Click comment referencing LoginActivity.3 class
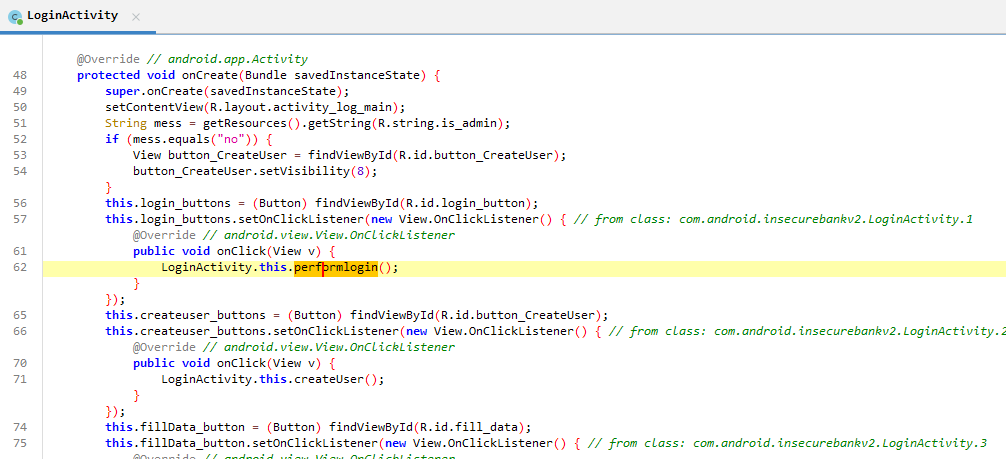Viewport: 1006px width, 459px height. point(788,443)
